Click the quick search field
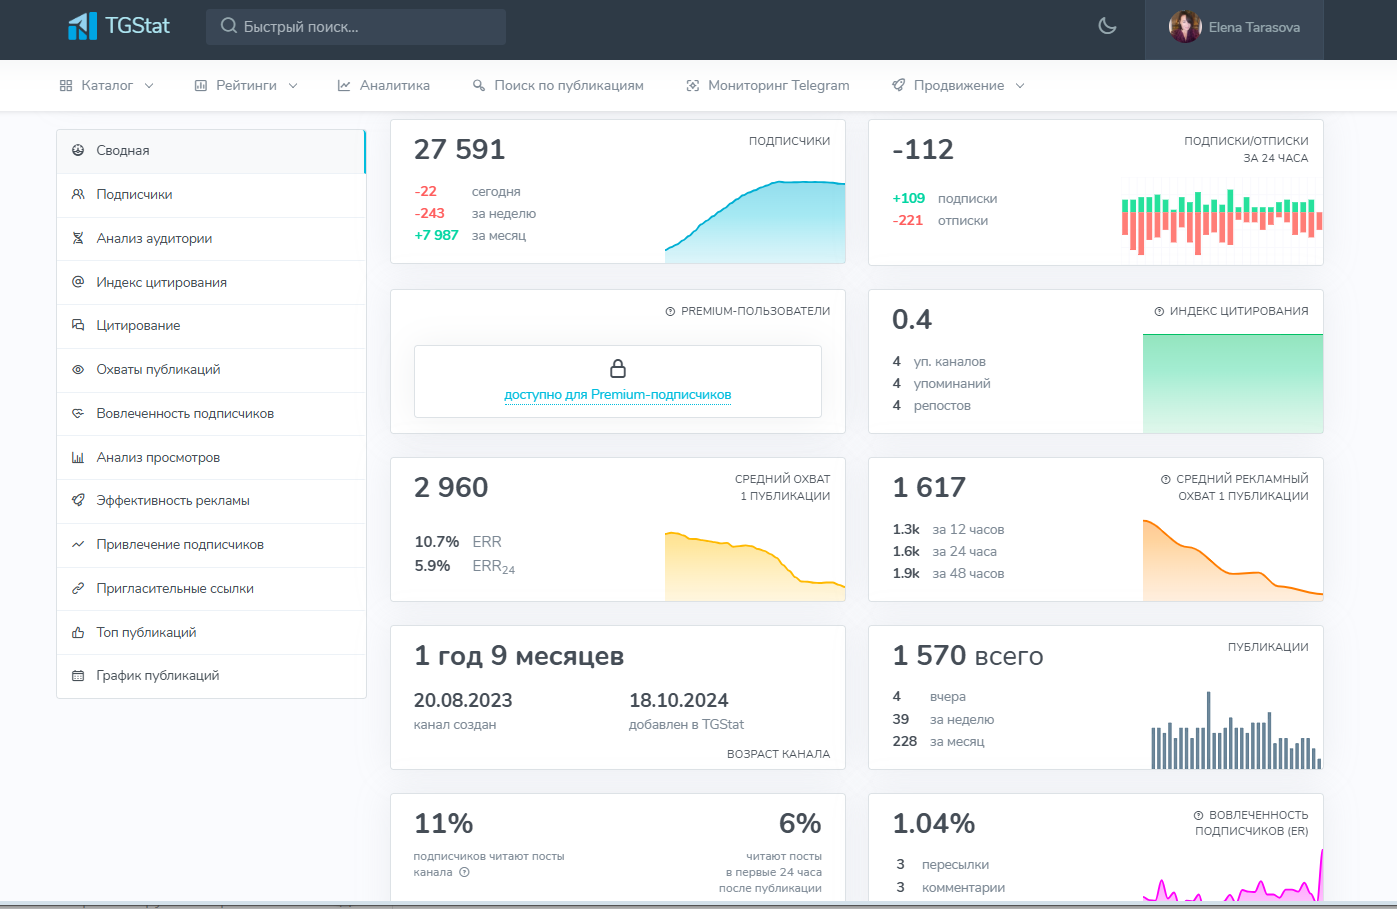Viewport: 1397px width, 909px height. coord(356,27)
